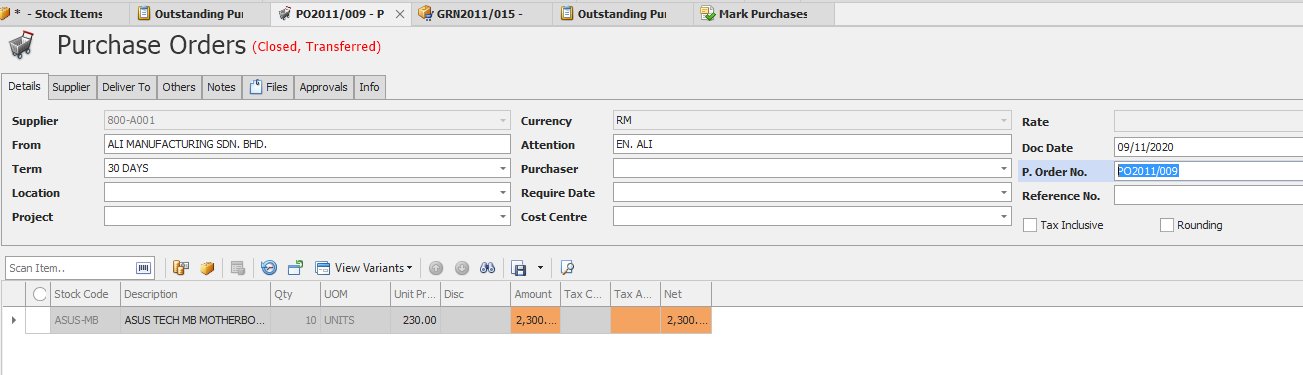
Task: Click the save layout floppy disk icon
Action: [519, 268]
